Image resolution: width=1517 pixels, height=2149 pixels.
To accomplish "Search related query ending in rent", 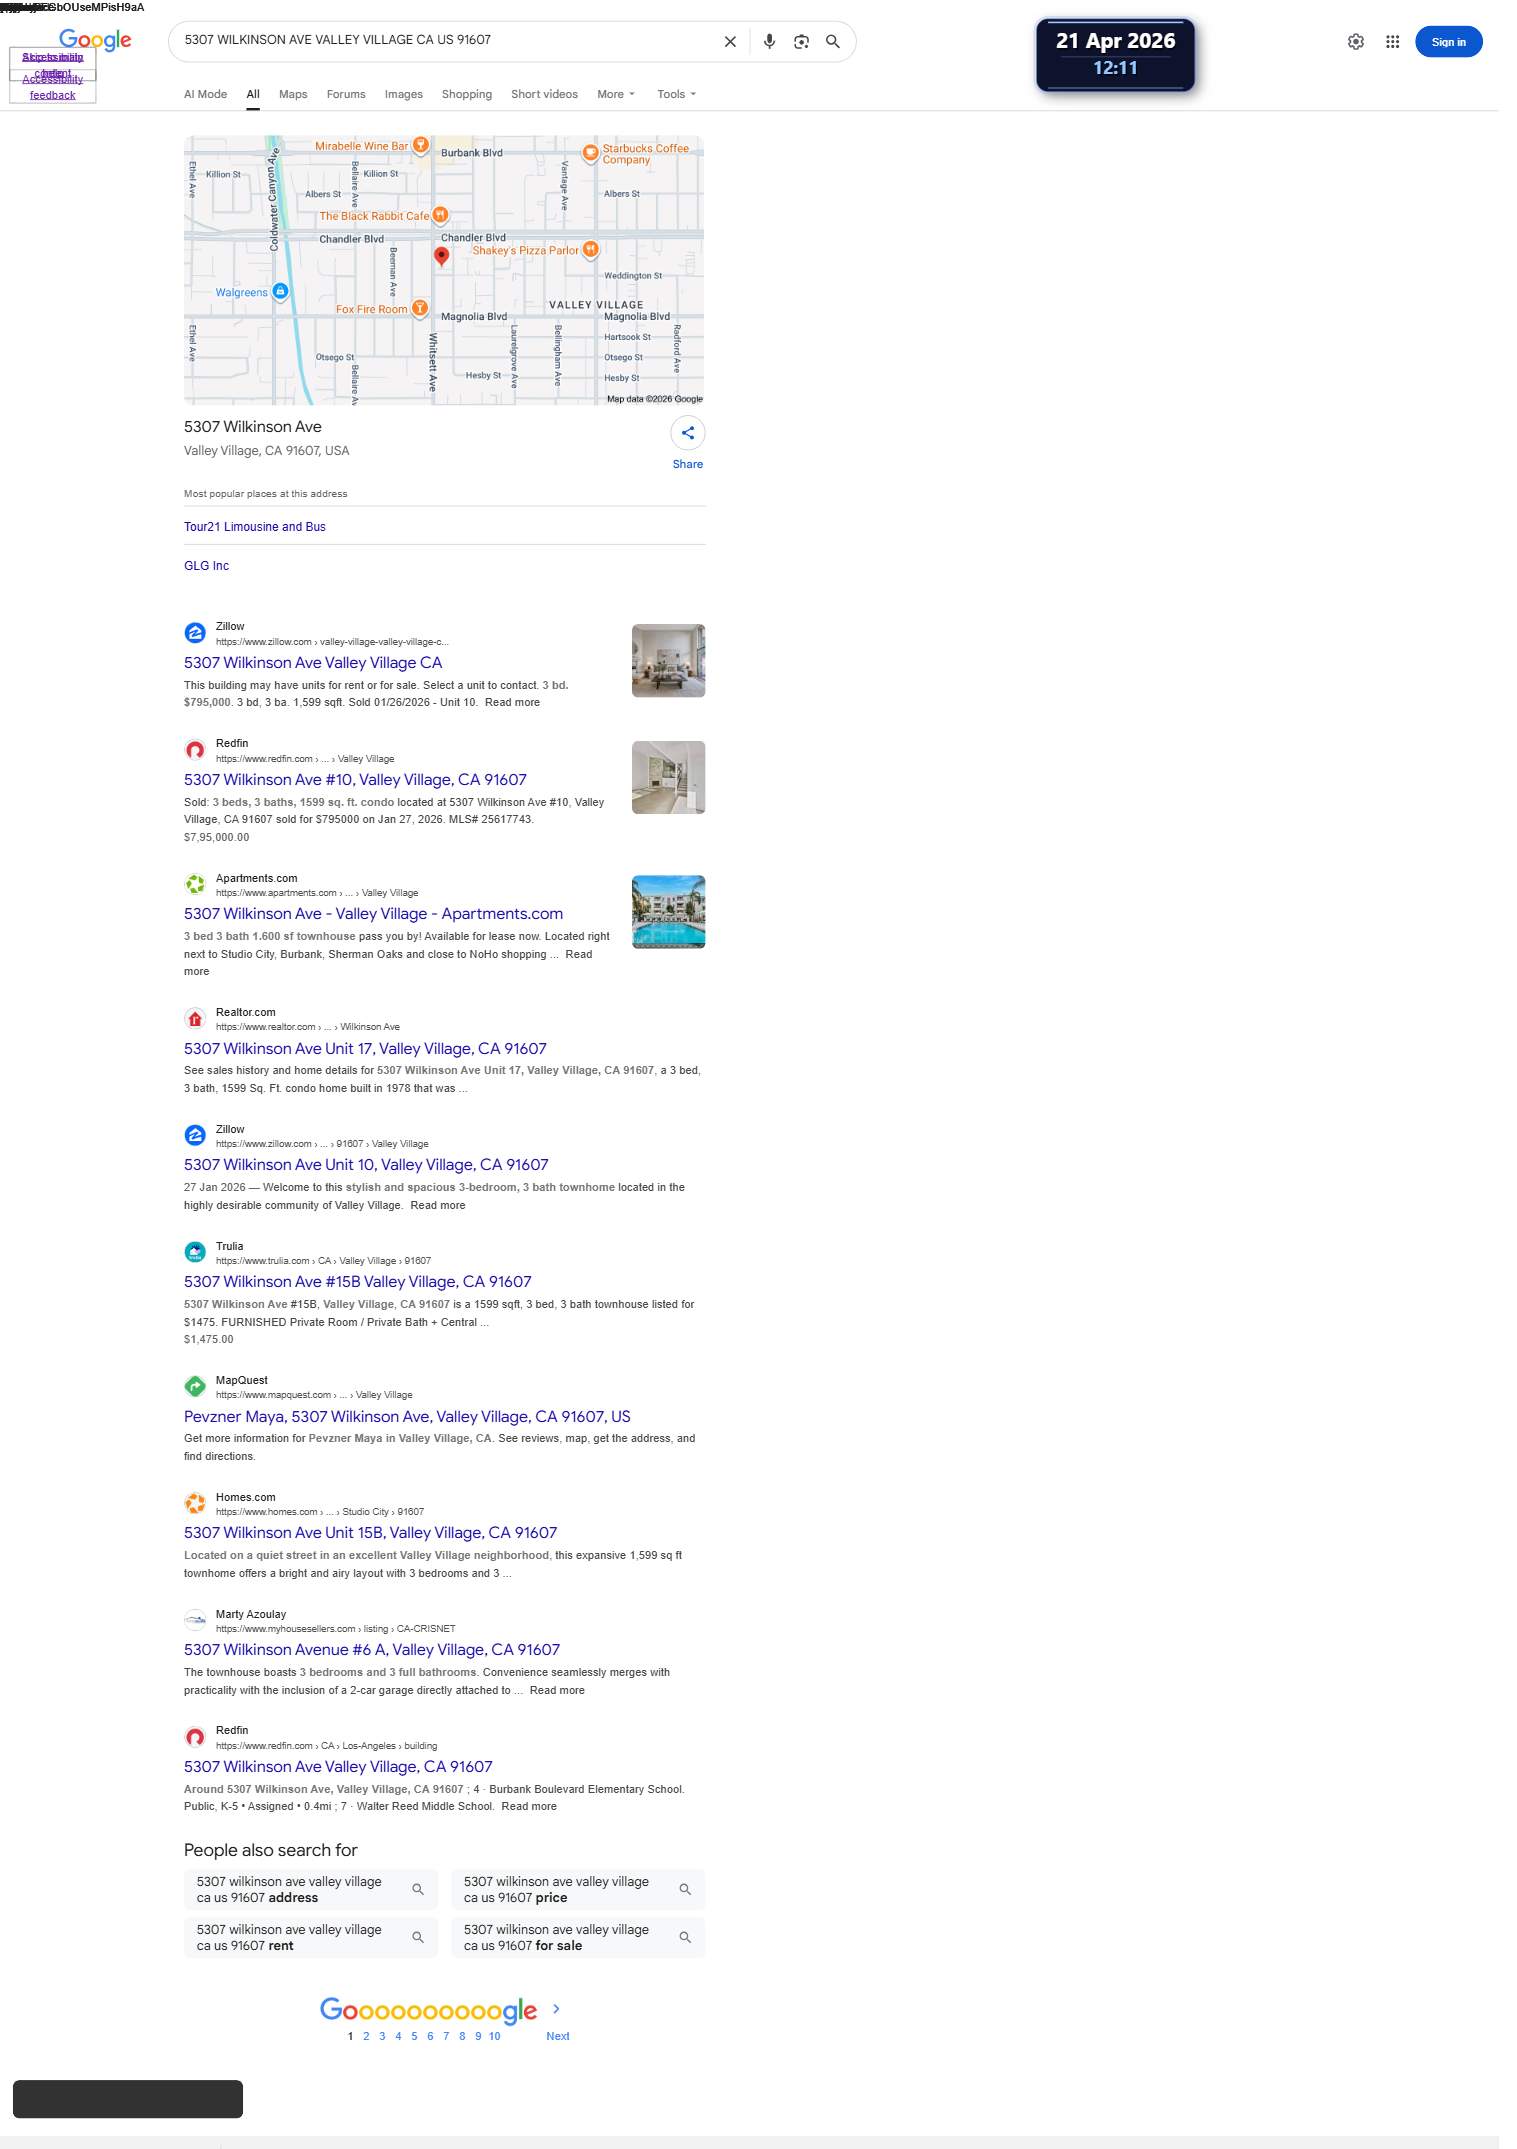I will (311, 1938).
